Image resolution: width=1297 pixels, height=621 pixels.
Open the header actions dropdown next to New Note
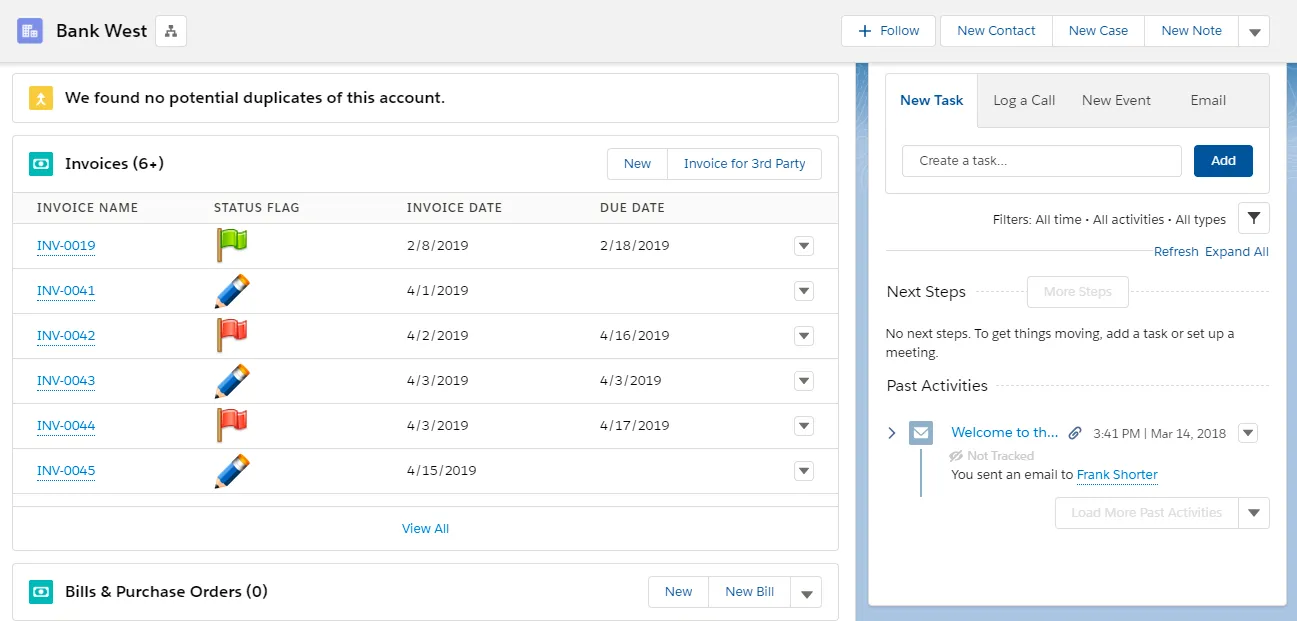click(1254, 31)
